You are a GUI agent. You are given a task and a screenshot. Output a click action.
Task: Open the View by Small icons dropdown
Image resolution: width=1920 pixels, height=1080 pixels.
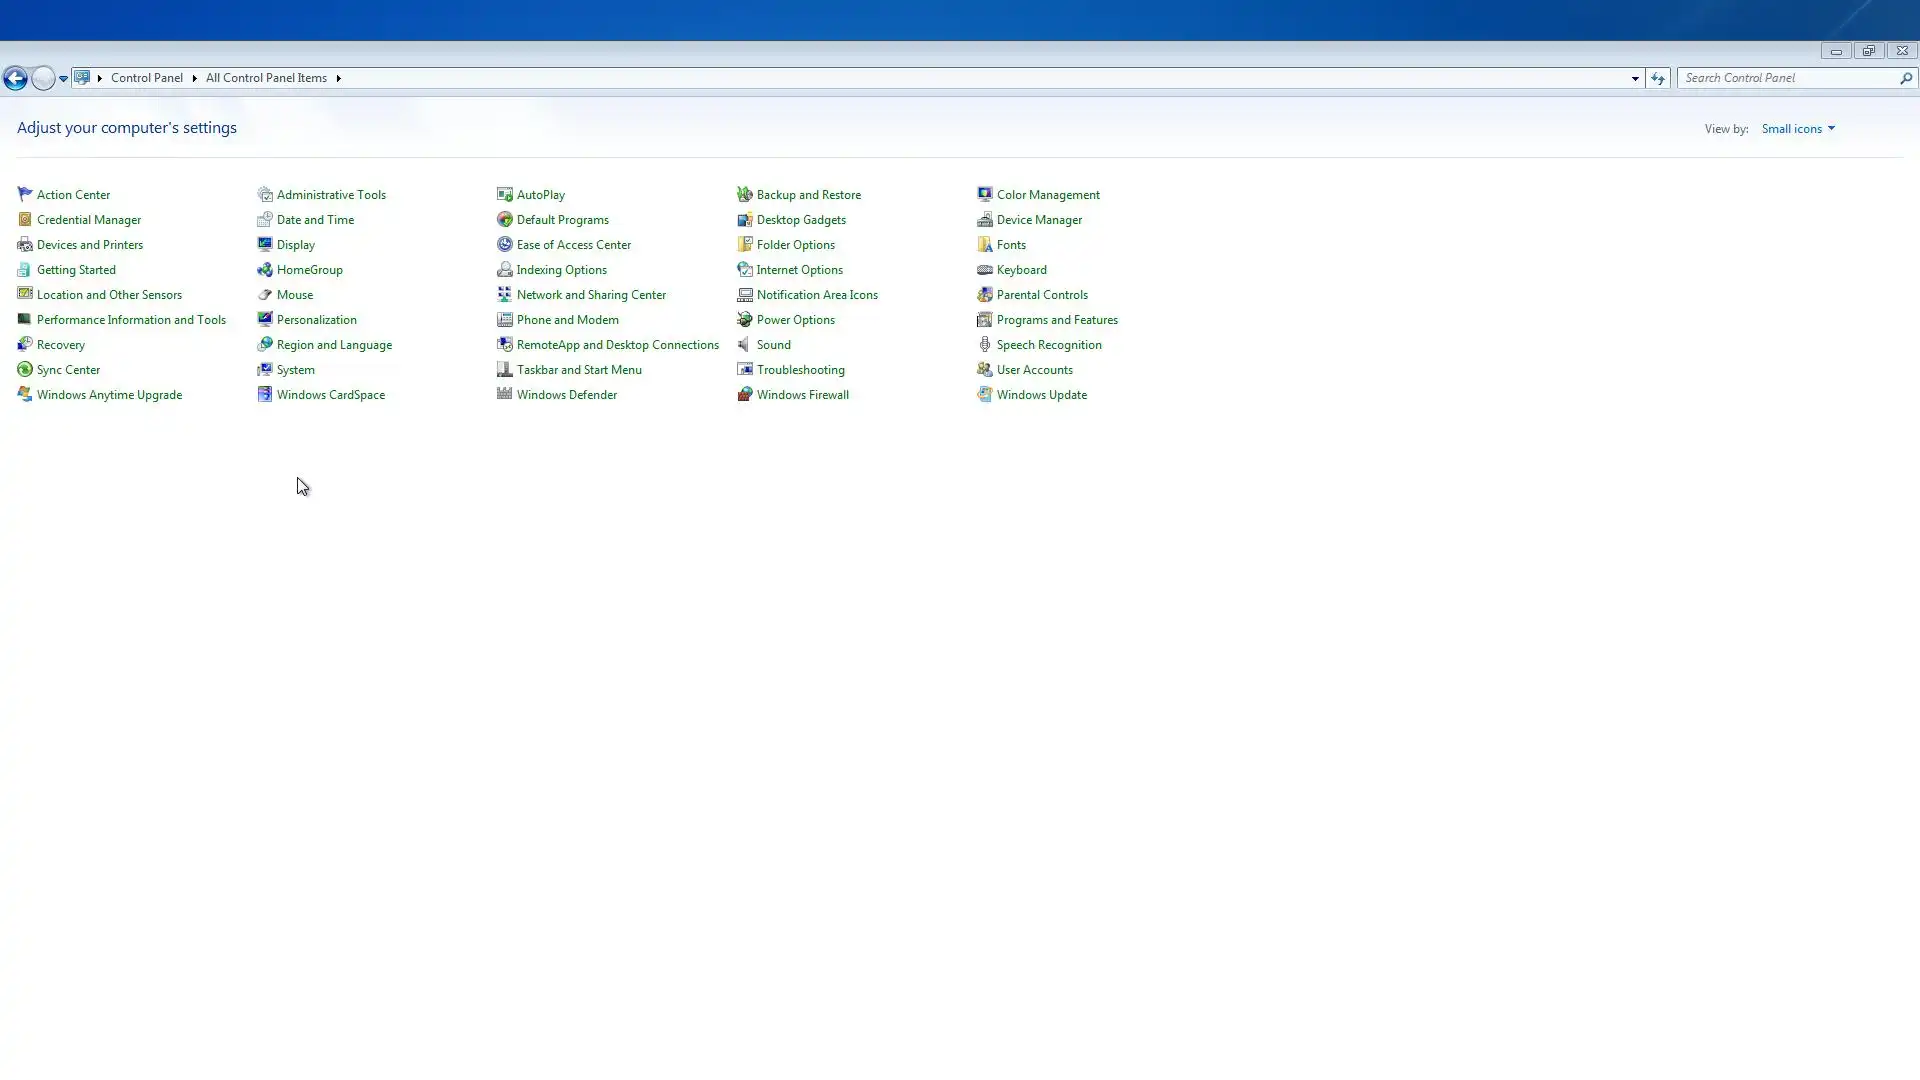[x=1797, y=128]
